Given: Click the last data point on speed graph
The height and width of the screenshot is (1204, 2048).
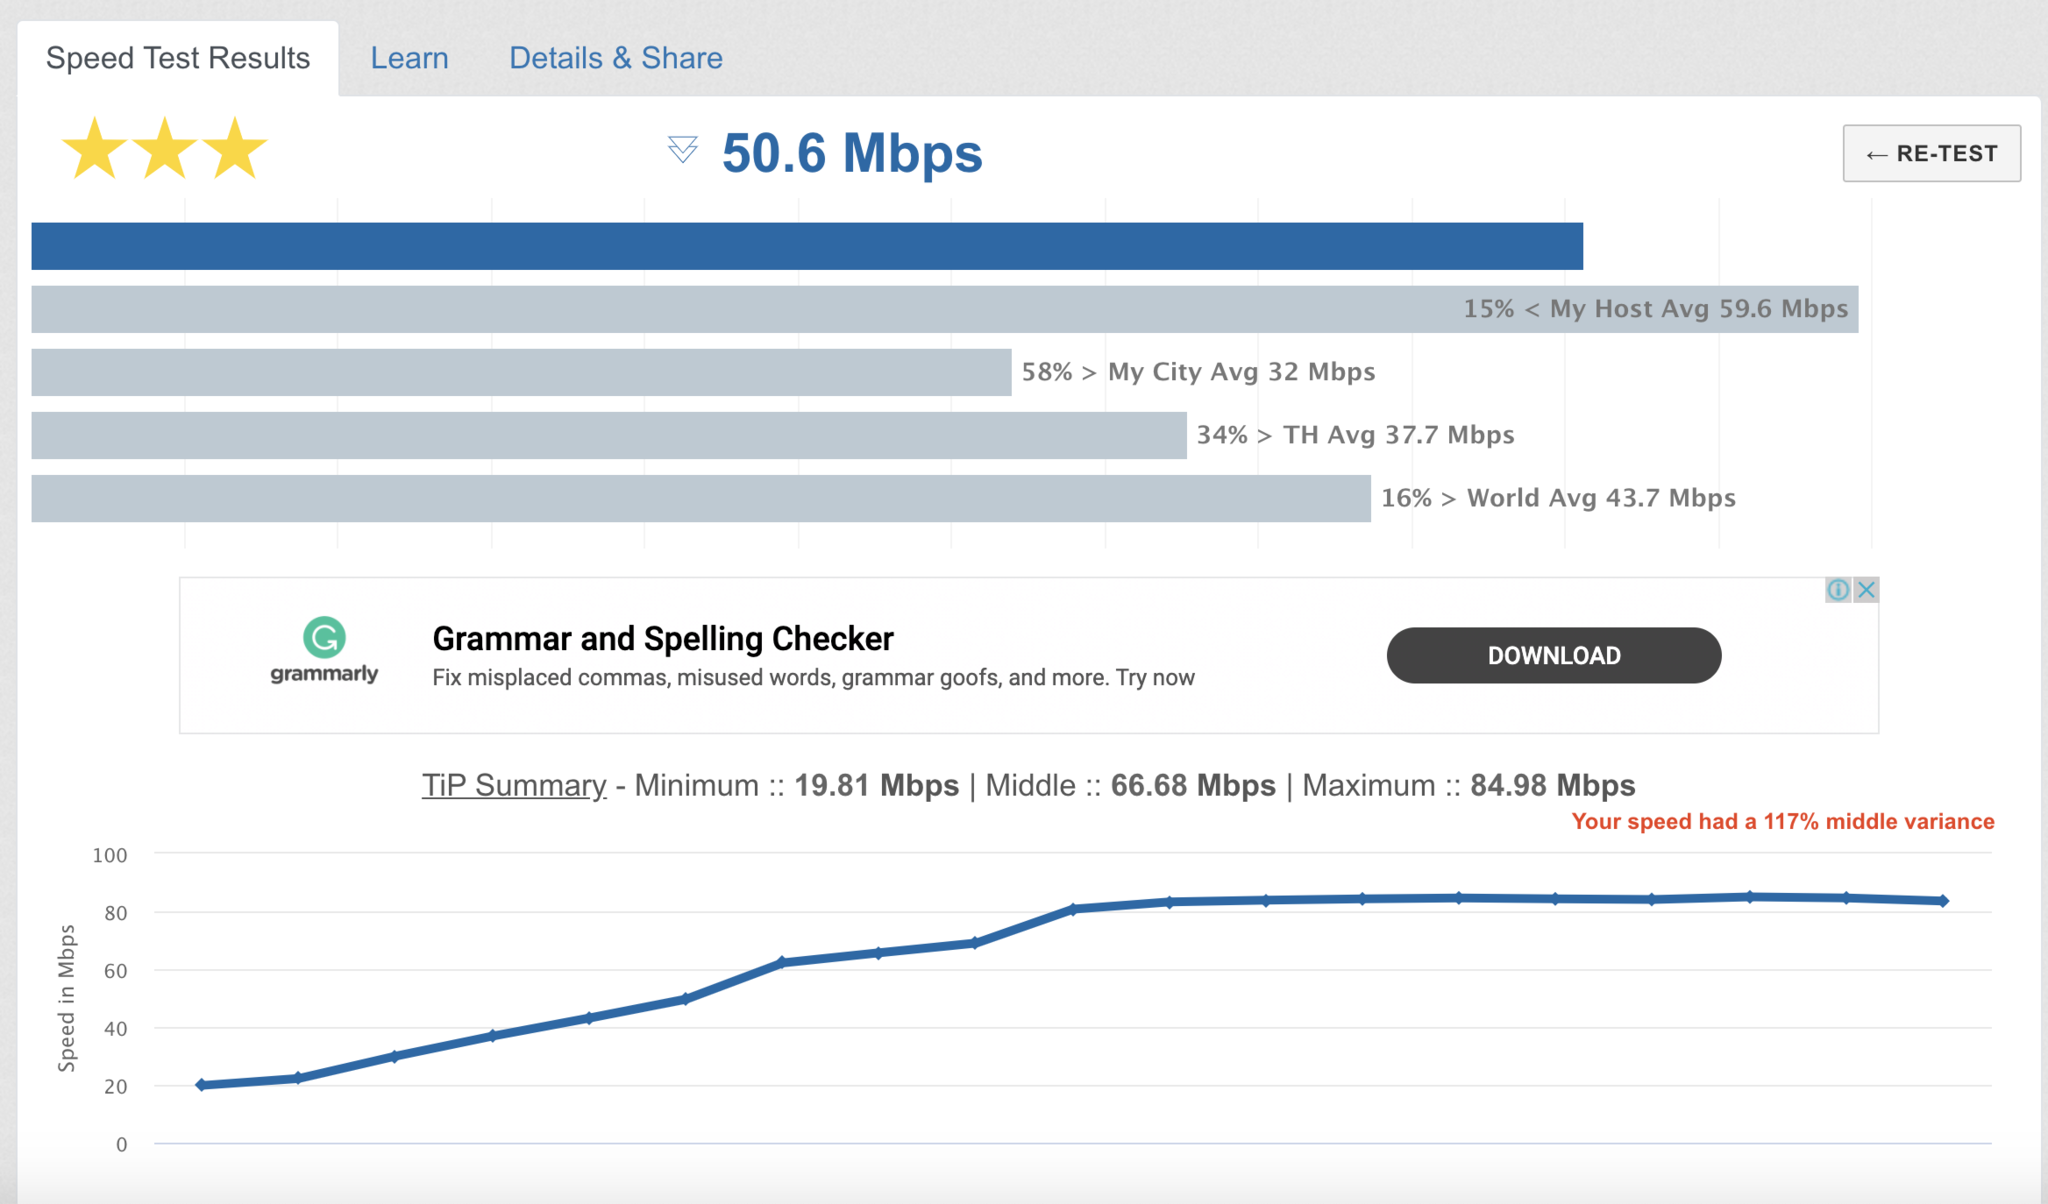Looking at the screenshot, I should pos(1943,901).
